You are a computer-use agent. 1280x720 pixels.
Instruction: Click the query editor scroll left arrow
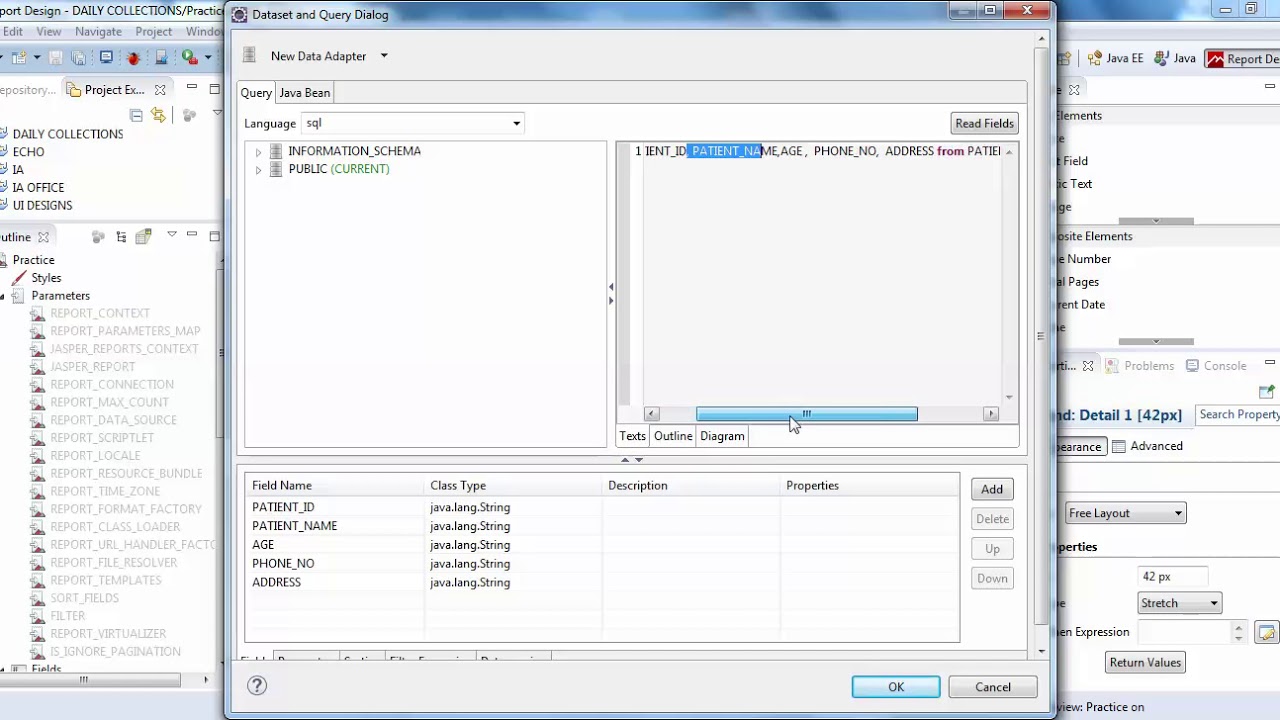tap(652, 414)
